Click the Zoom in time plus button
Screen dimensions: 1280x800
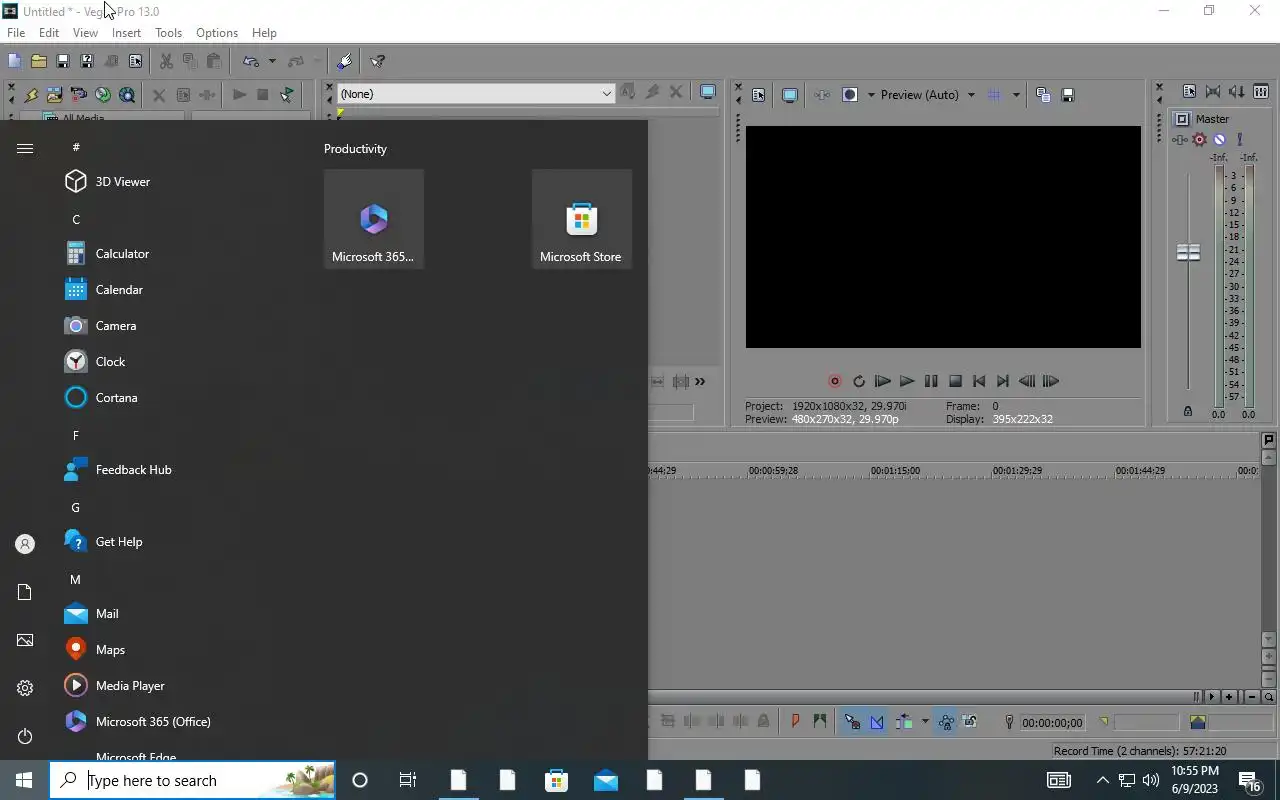click(x=1229, y=696)
